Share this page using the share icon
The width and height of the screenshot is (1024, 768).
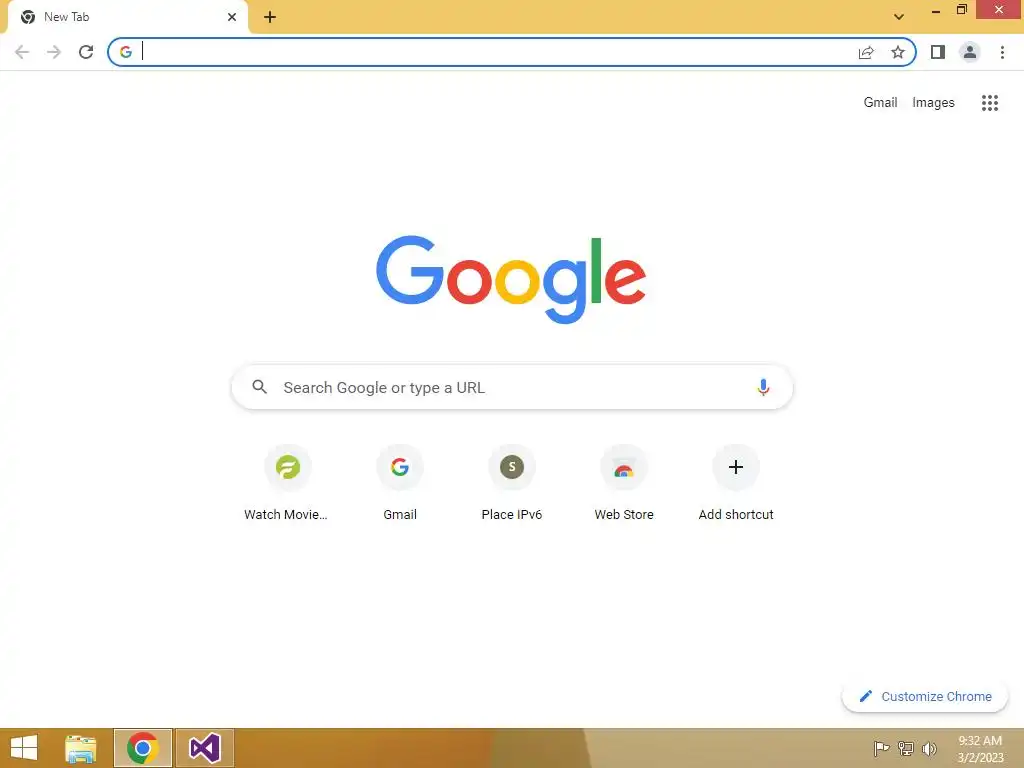866,52
